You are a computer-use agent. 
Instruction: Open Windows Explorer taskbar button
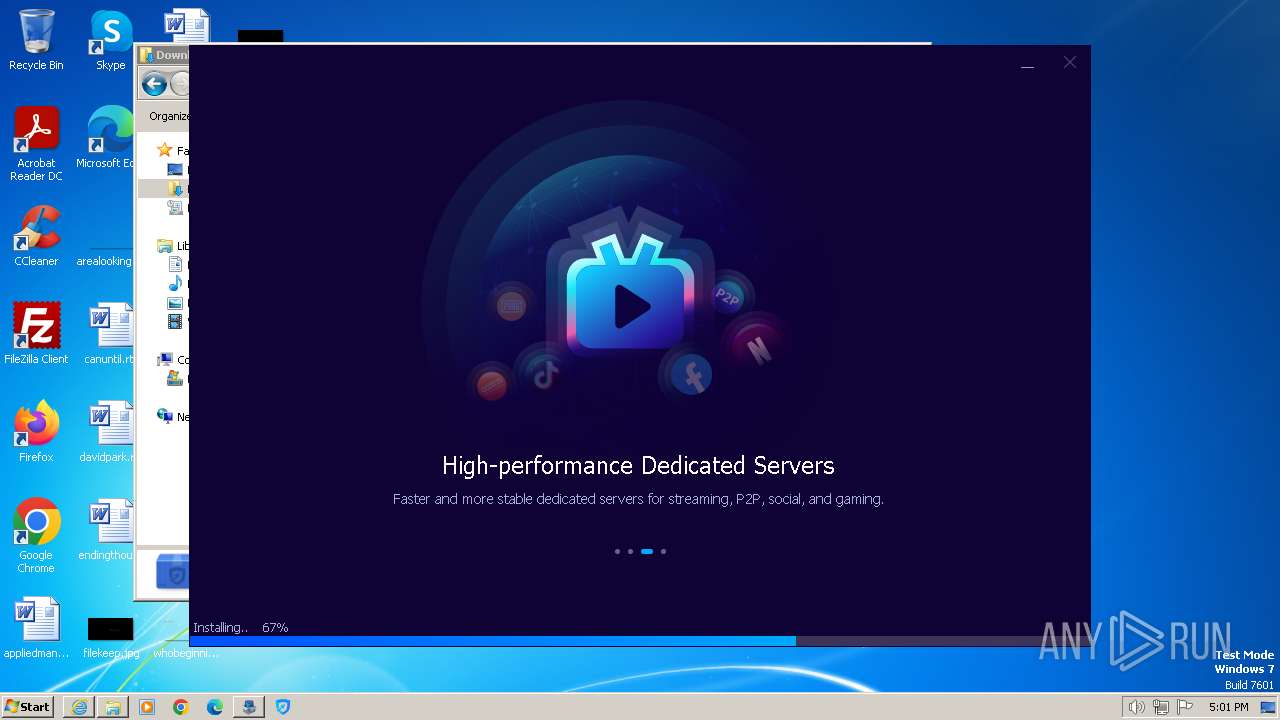113,707
